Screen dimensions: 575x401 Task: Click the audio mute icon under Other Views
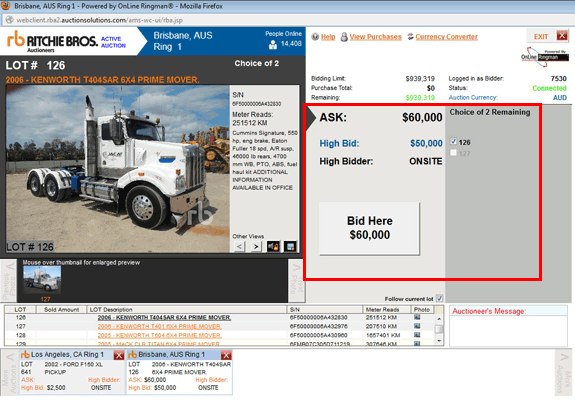tap(273, 246)
